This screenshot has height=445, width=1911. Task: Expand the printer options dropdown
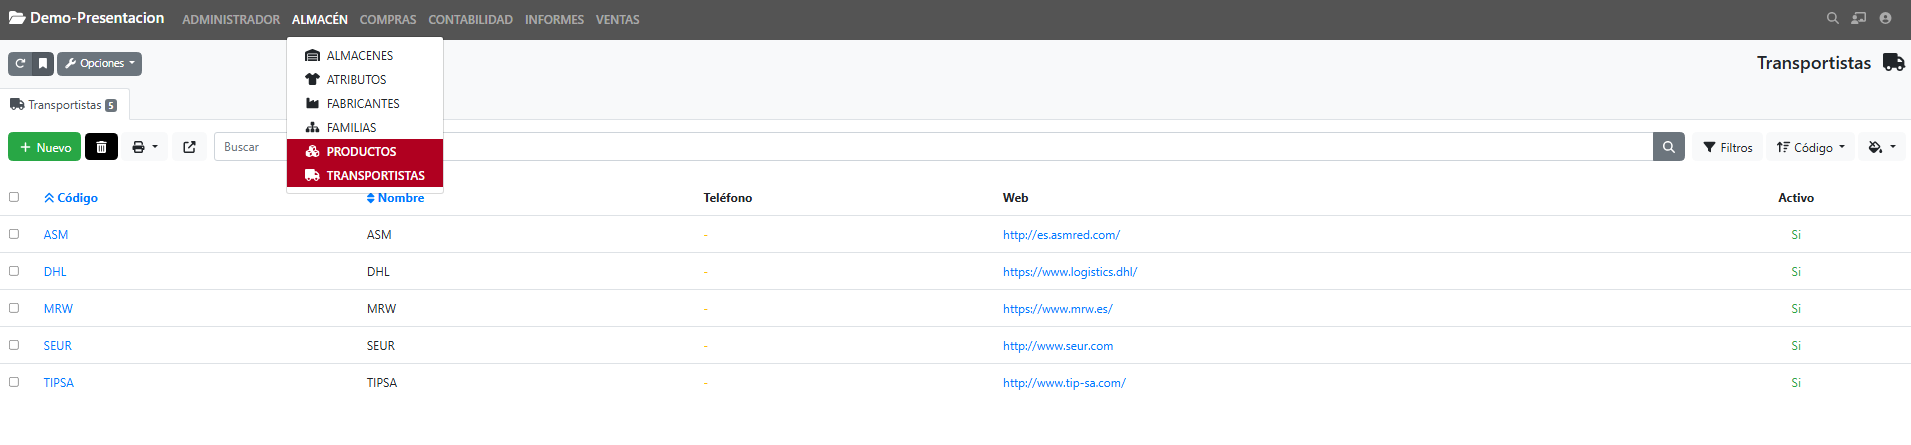(145, 147)
